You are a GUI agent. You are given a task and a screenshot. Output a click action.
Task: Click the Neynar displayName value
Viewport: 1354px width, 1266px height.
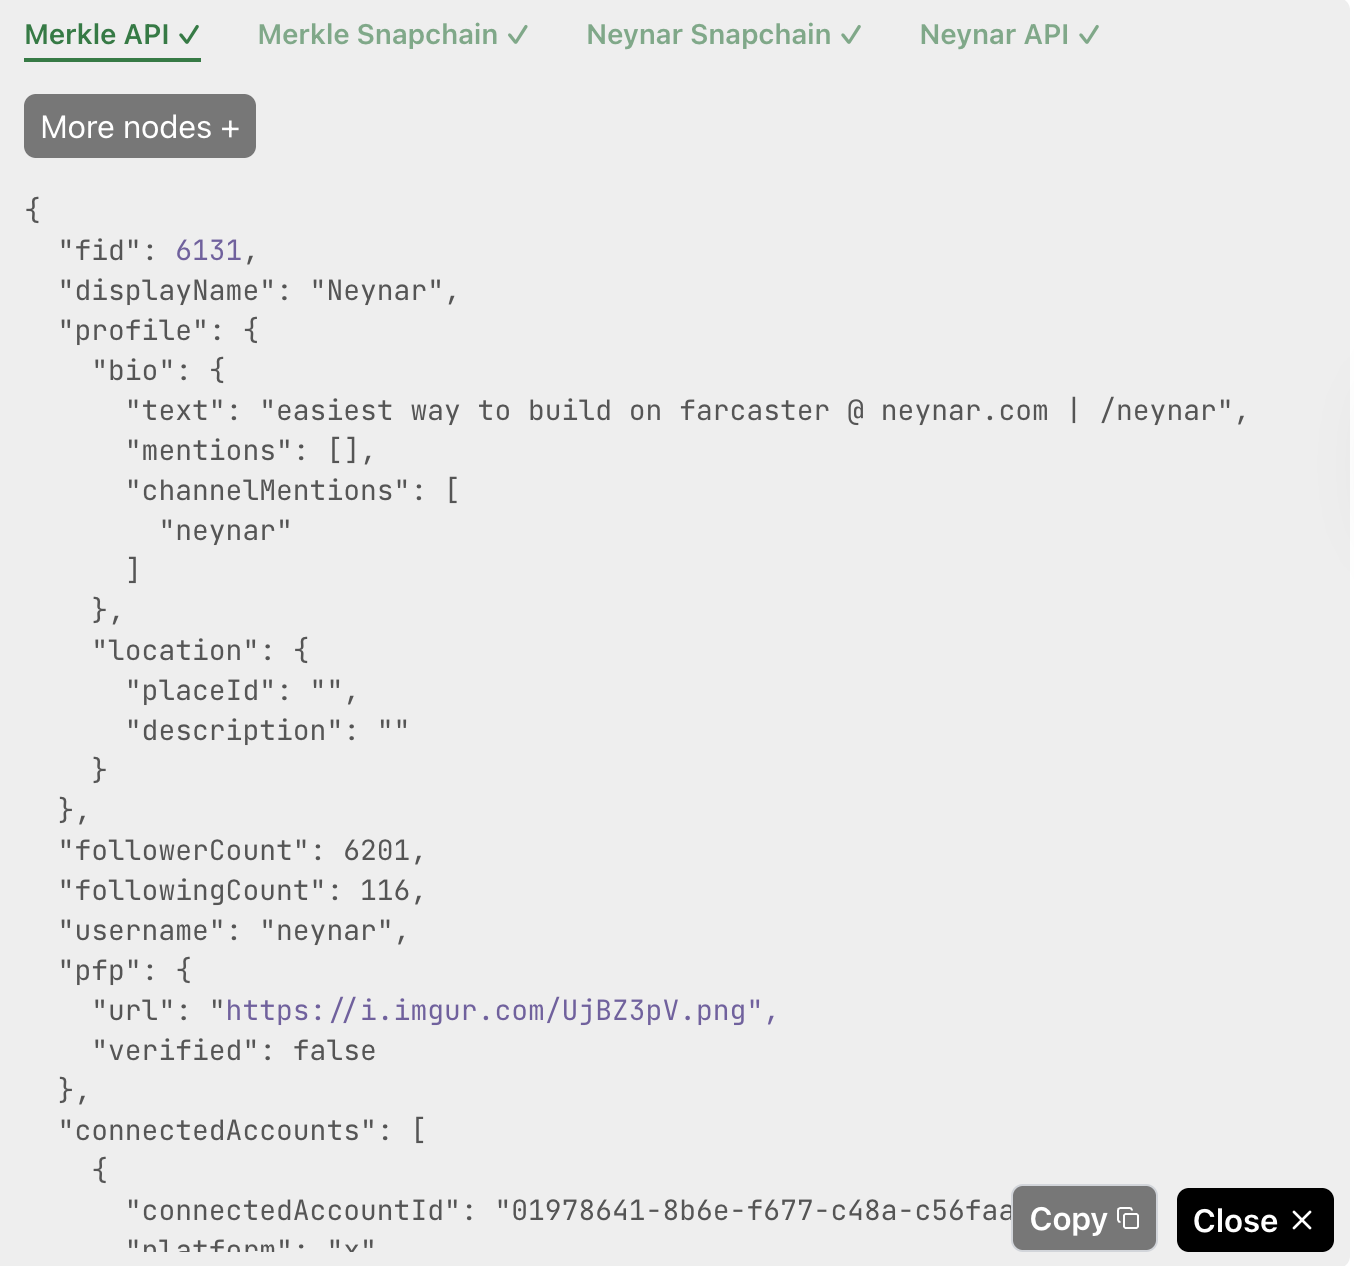(x=376, y=291)
